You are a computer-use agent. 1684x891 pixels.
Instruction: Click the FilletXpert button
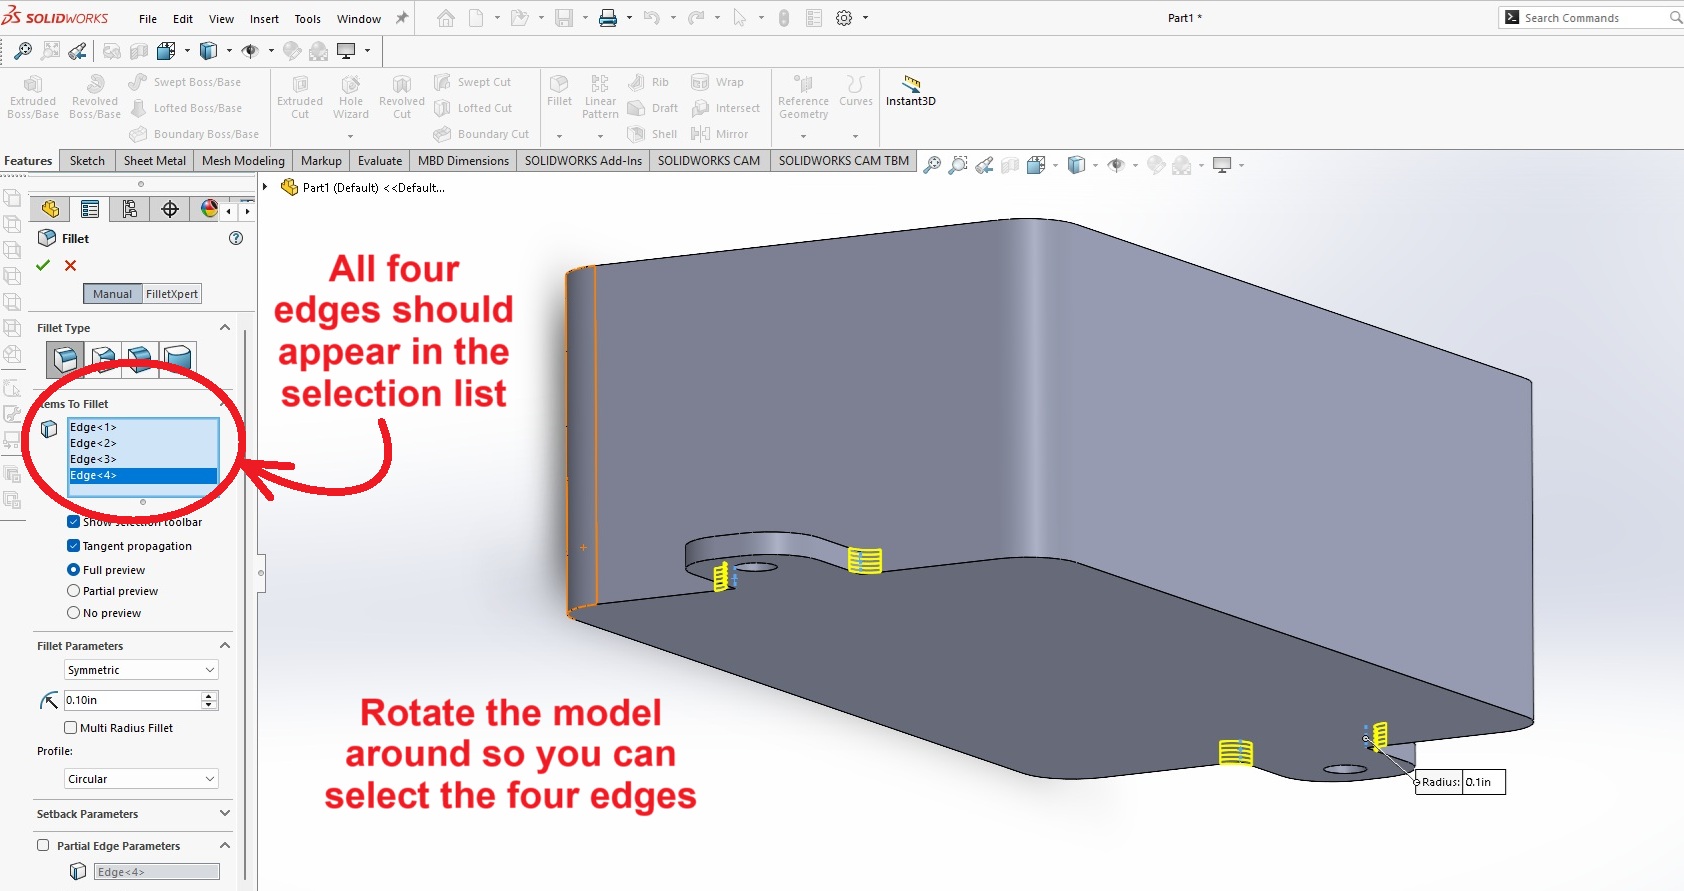(x=172, y=294)
